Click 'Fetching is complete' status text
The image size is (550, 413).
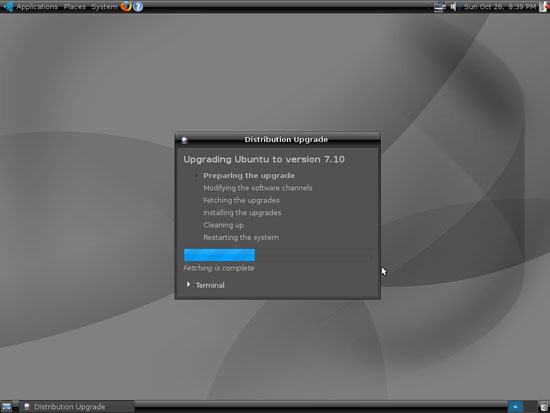coord(219,268)
